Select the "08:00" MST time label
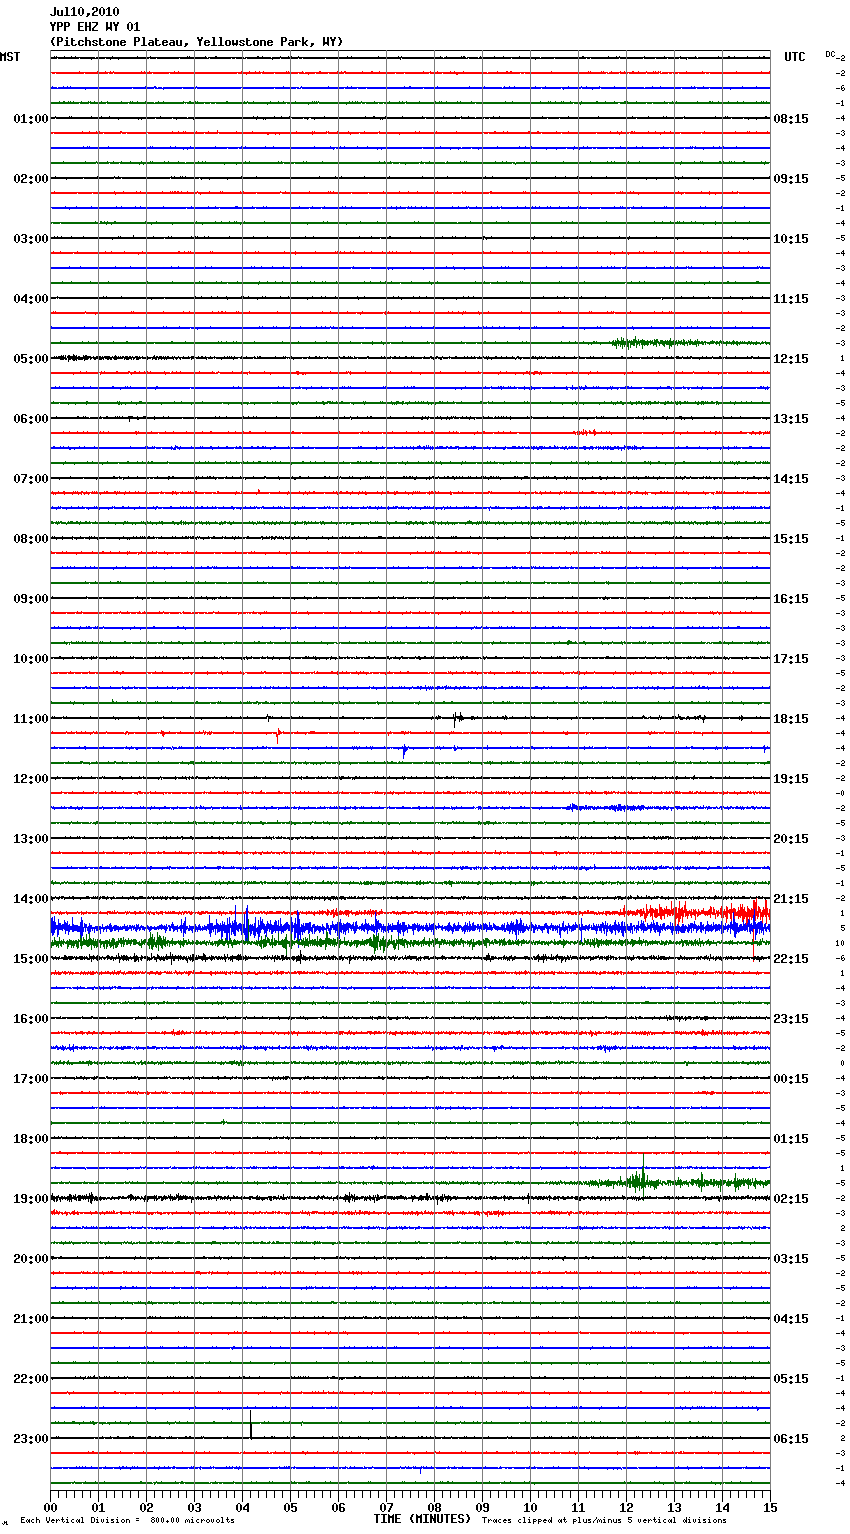Screen dimensions: 850x1534 30,539
